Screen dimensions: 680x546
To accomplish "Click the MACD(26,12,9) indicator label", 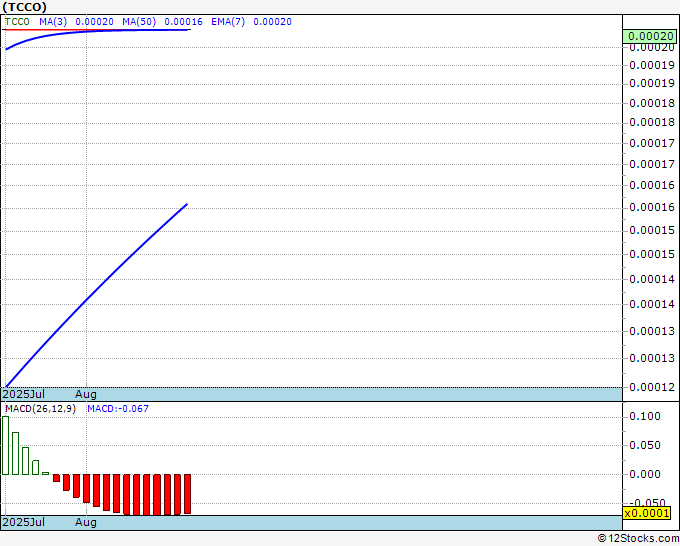I will click(x=40, y=409).
